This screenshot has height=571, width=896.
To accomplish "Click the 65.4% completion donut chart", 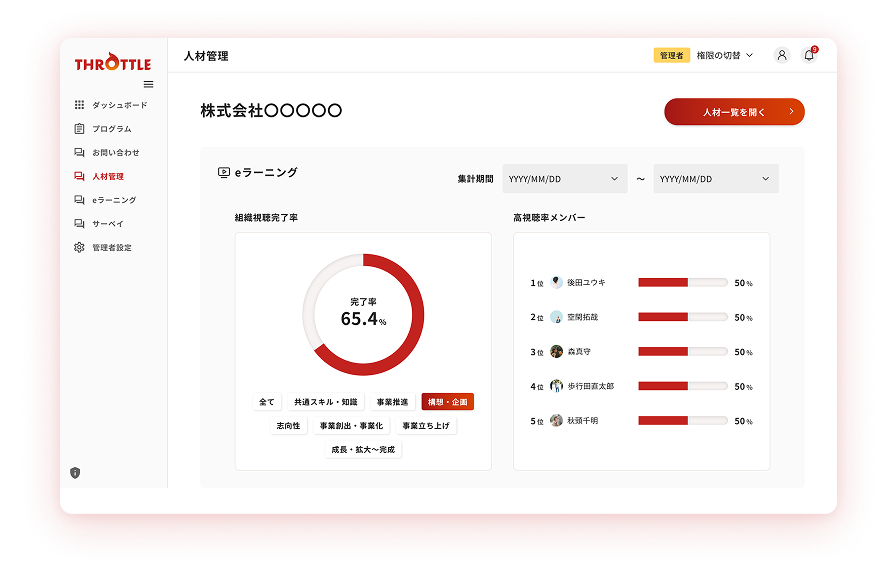I will coord(363,314).
